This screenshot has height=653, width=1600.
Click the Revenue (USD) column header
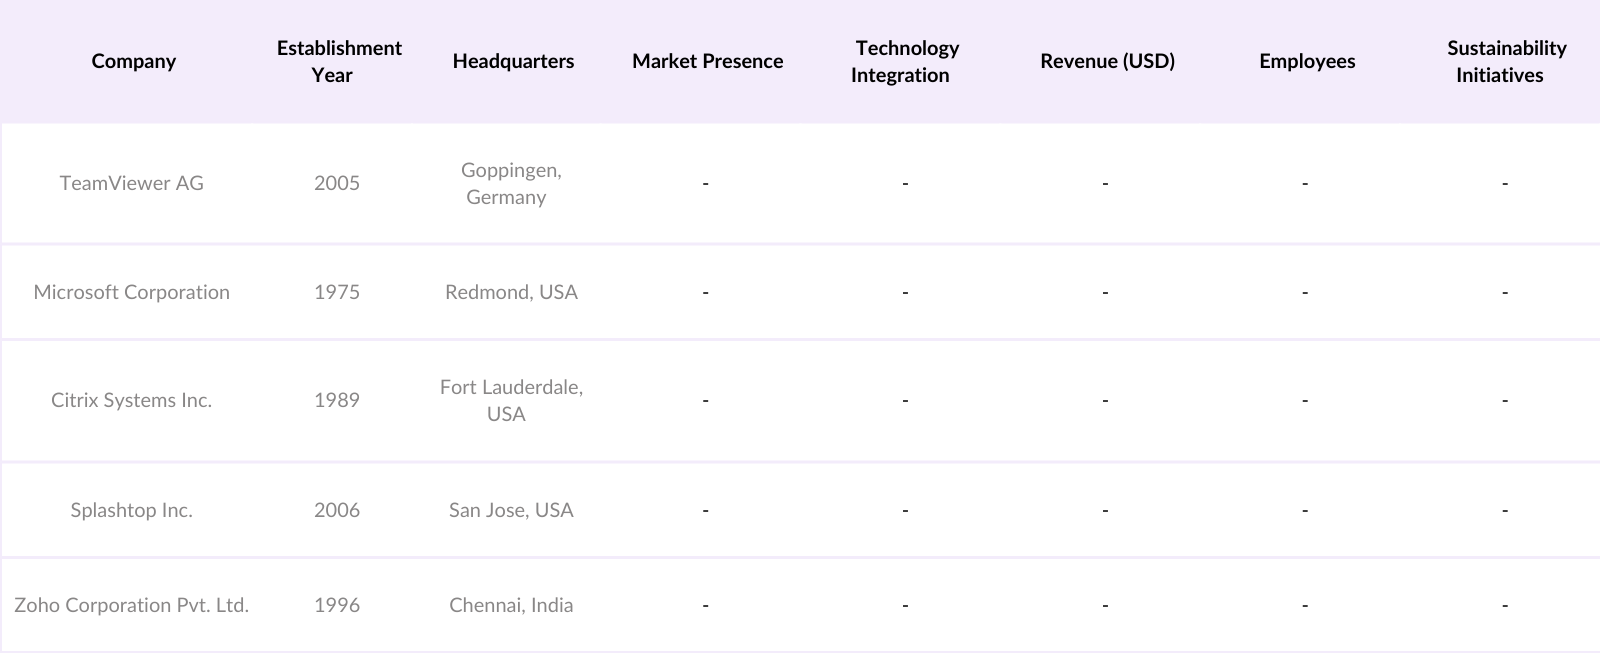1107,61
